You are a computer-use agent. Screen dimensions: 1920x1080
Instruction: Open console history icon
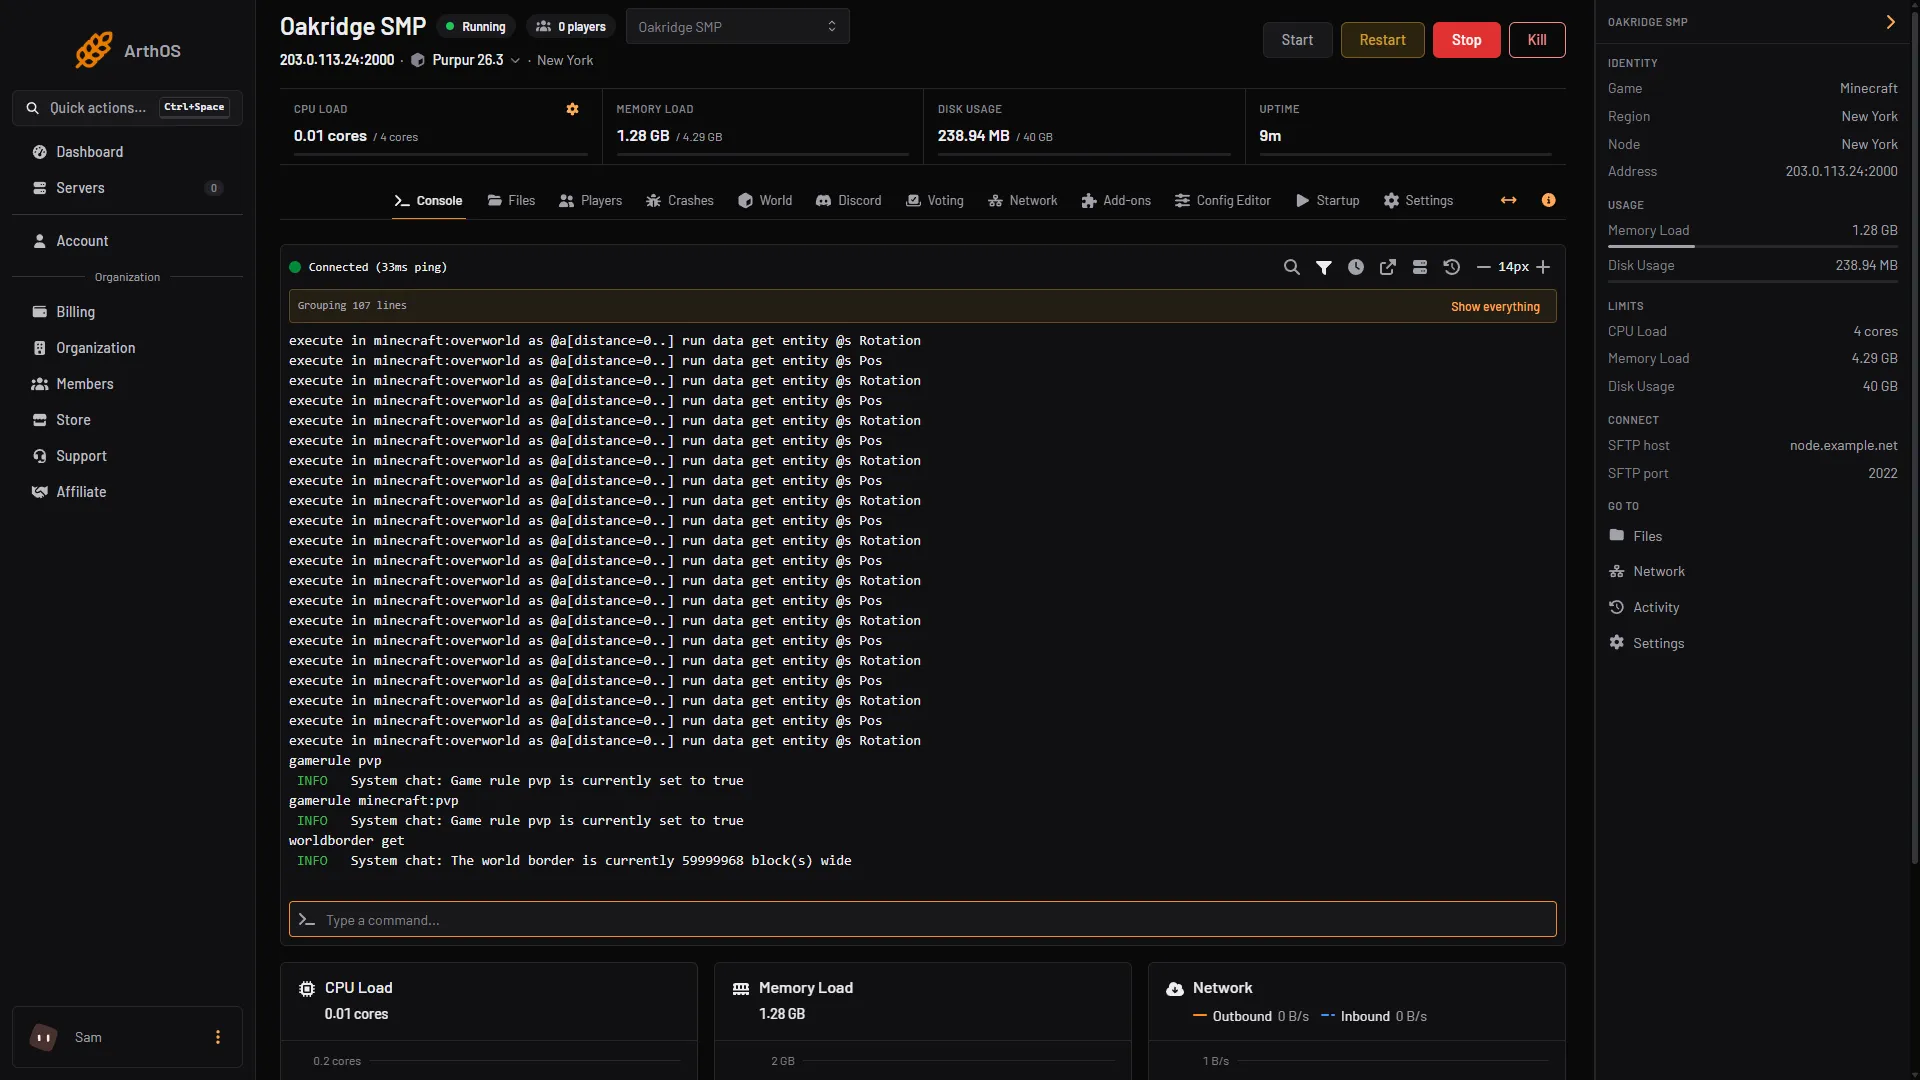1452,267
